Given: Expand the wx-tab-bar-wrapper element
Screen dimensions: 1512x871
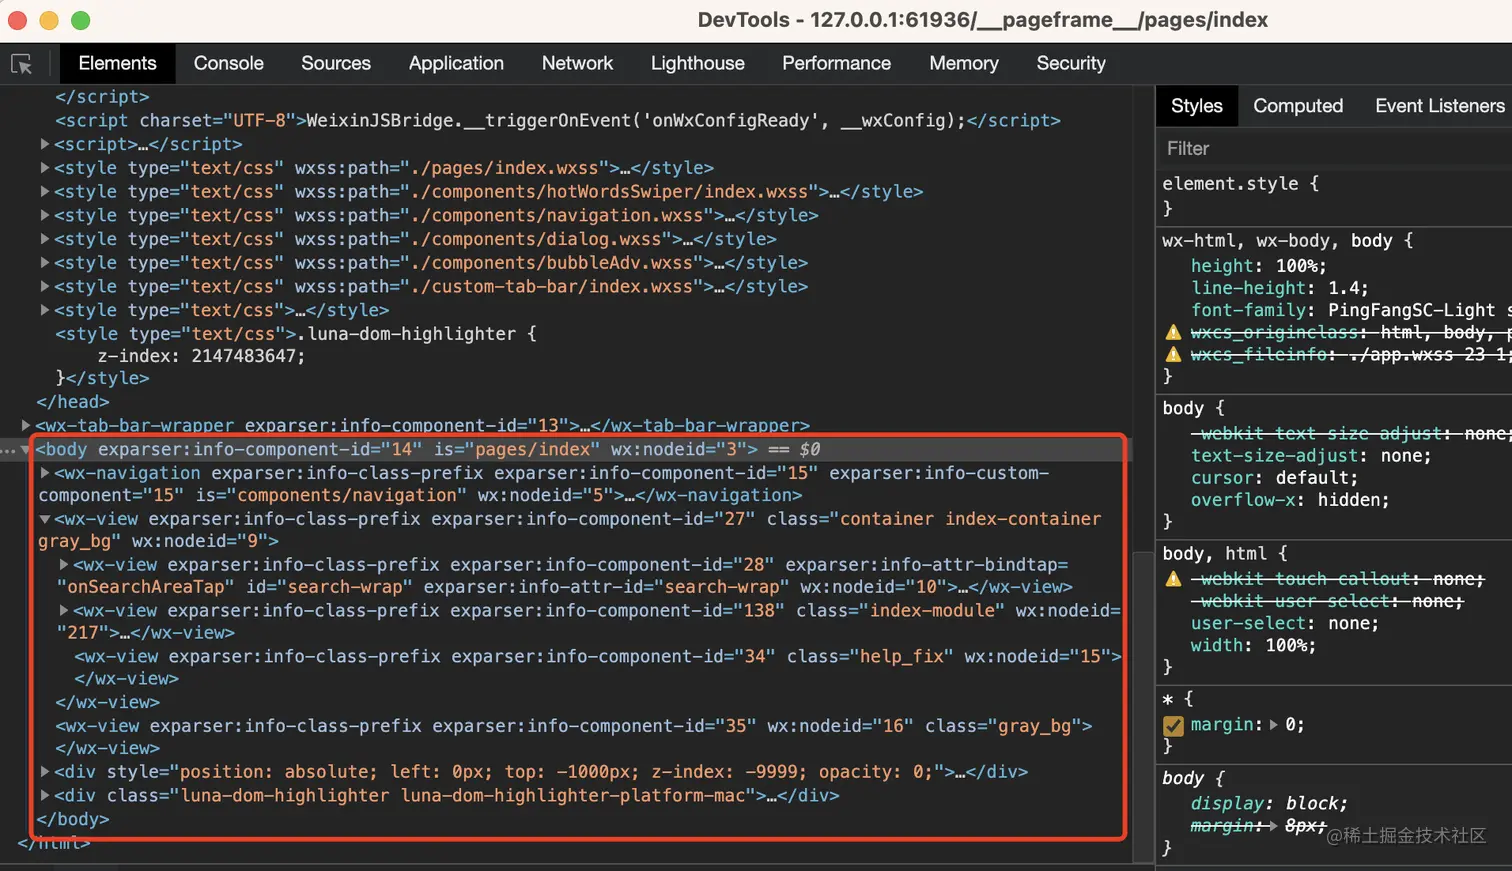Looking at the screenshot, I should pyautogui.click(x=26, y=425).
